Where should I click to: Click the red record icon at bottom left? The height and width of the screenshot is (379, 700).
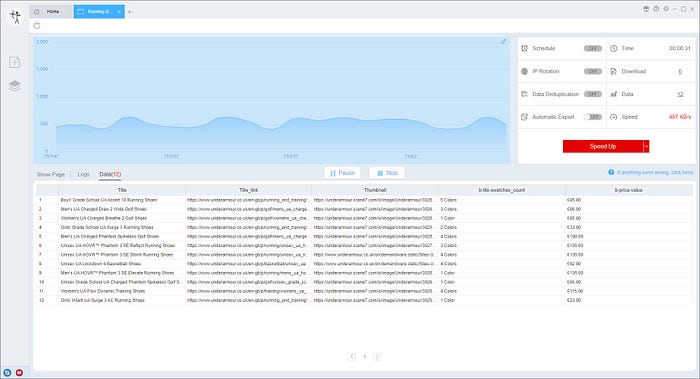(19, 372)
